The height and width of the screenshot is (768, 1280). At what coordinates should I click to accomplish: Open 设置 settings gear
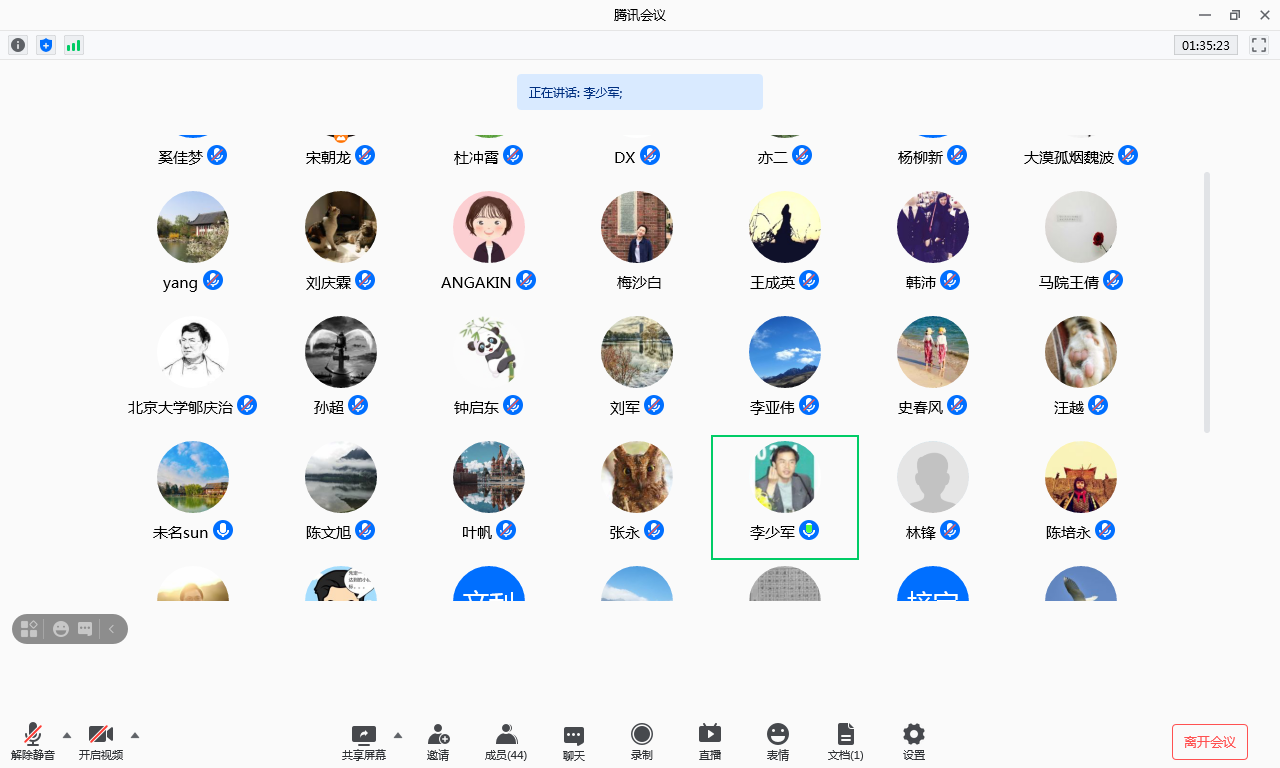pos(913,742)
